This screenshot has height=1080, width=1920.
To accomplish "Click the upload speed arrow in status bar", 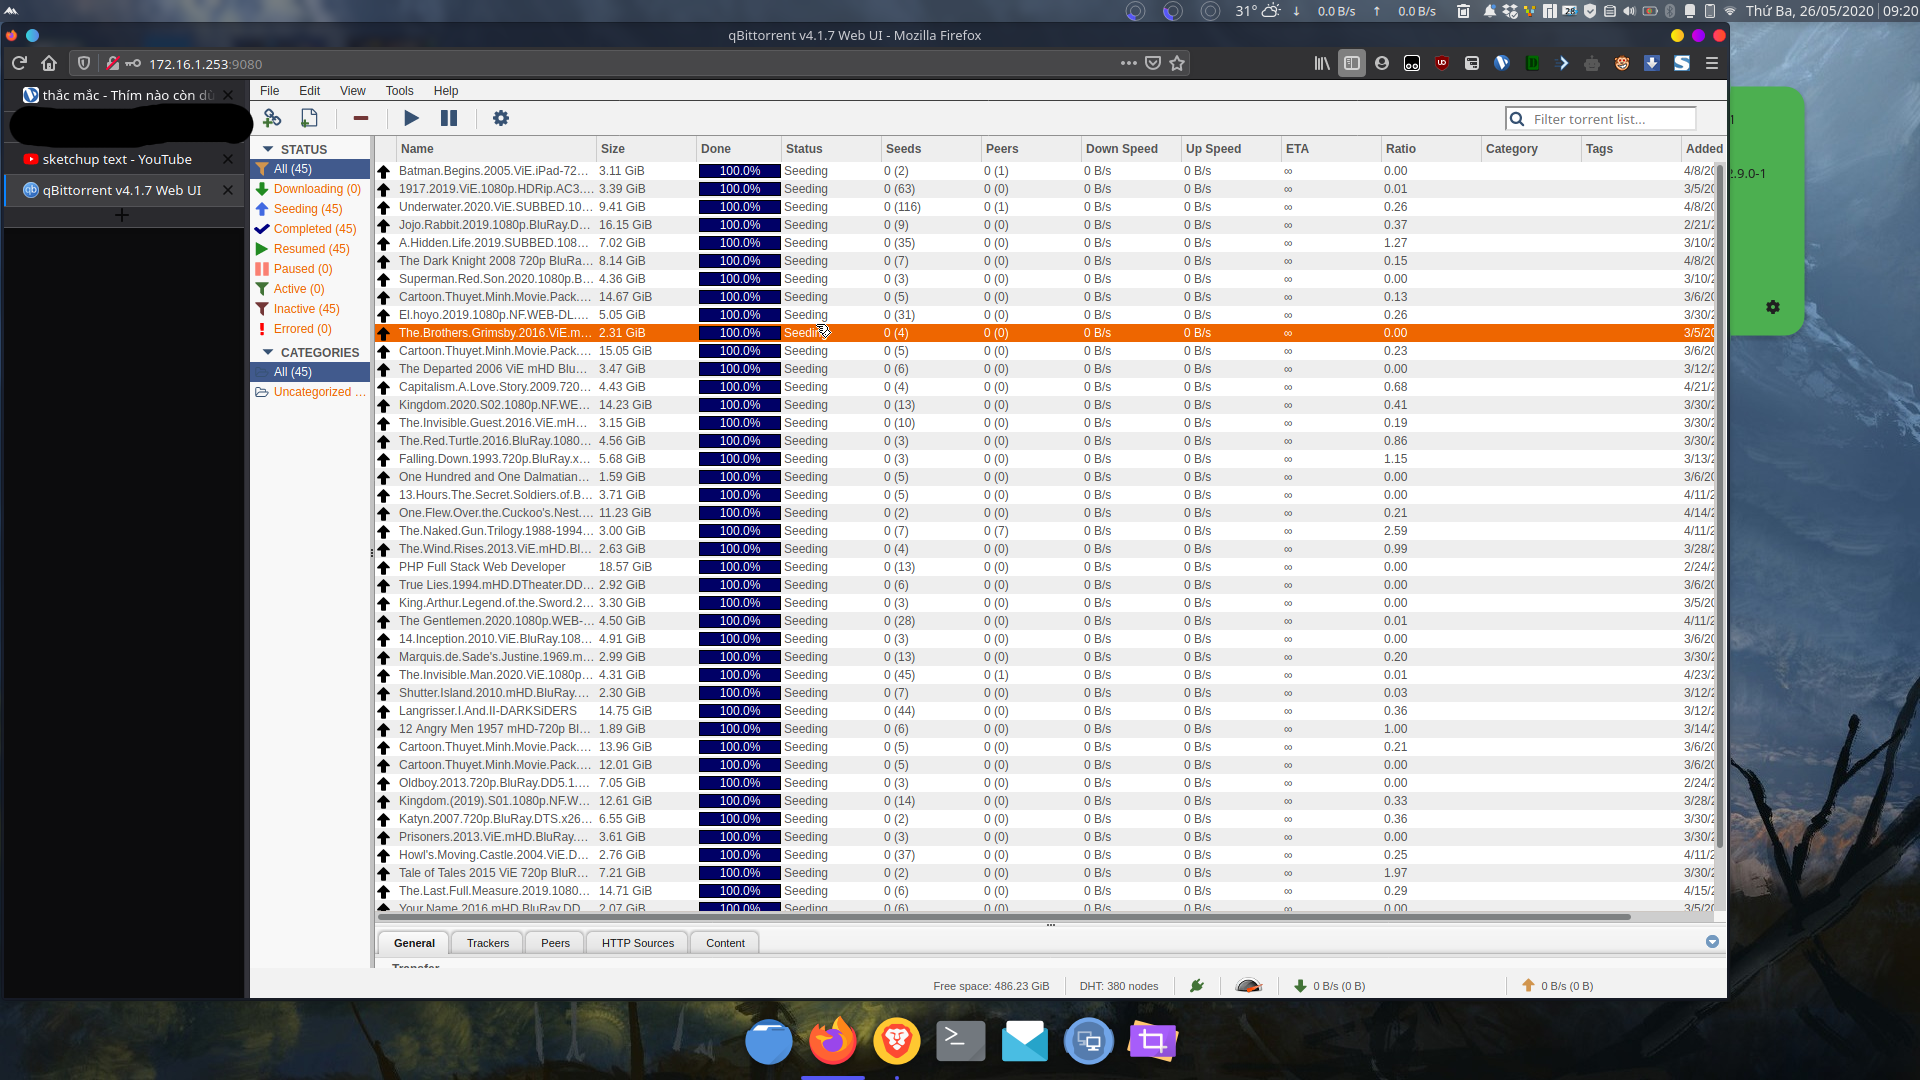I will point(1528,986).
